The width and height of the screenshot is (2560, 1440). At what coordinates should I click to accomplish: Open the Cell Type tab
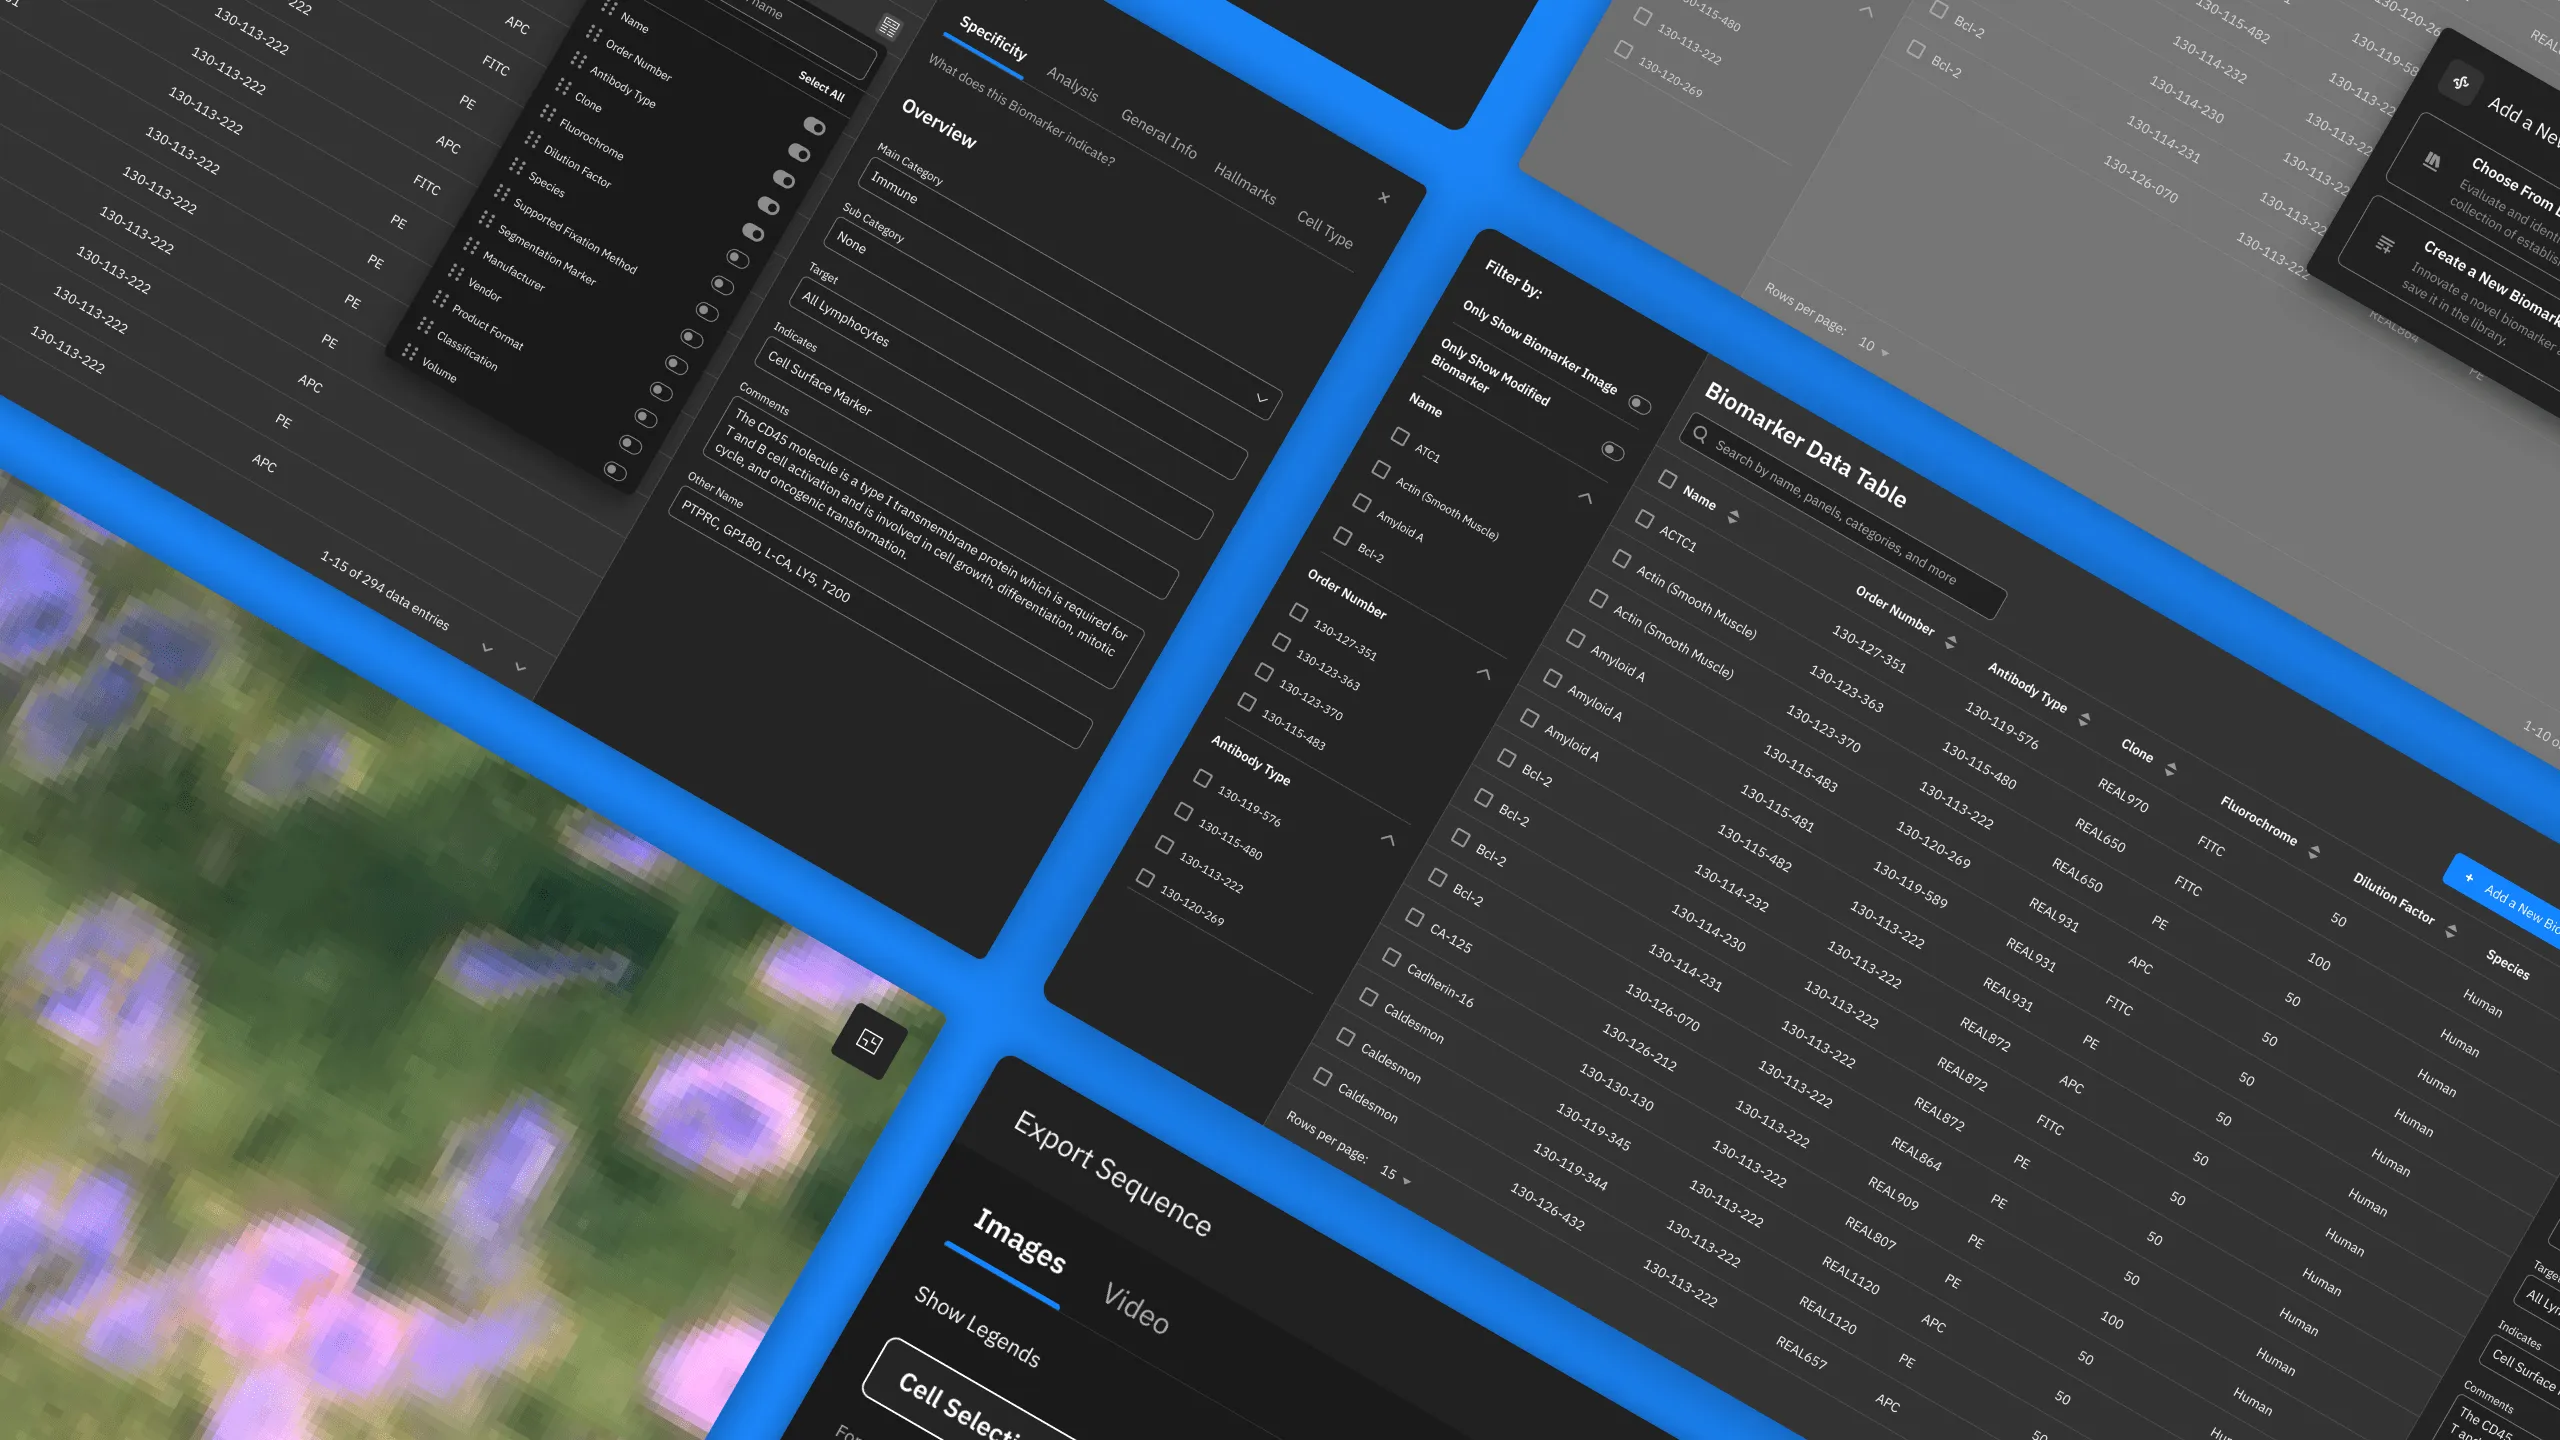(x=1325, y=230)
